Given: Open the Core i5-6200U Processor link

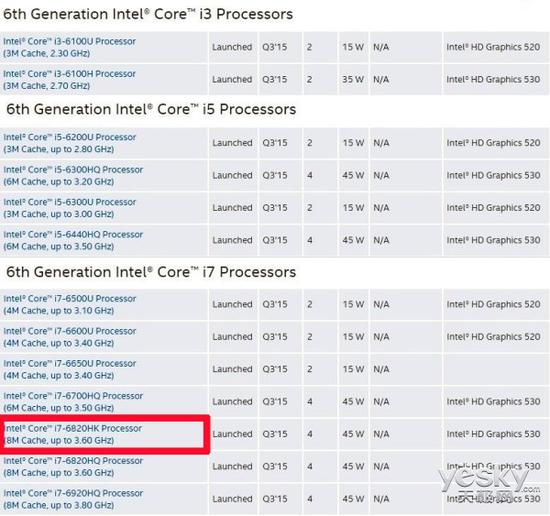Looking at the screenshot, I should point(69,143).
